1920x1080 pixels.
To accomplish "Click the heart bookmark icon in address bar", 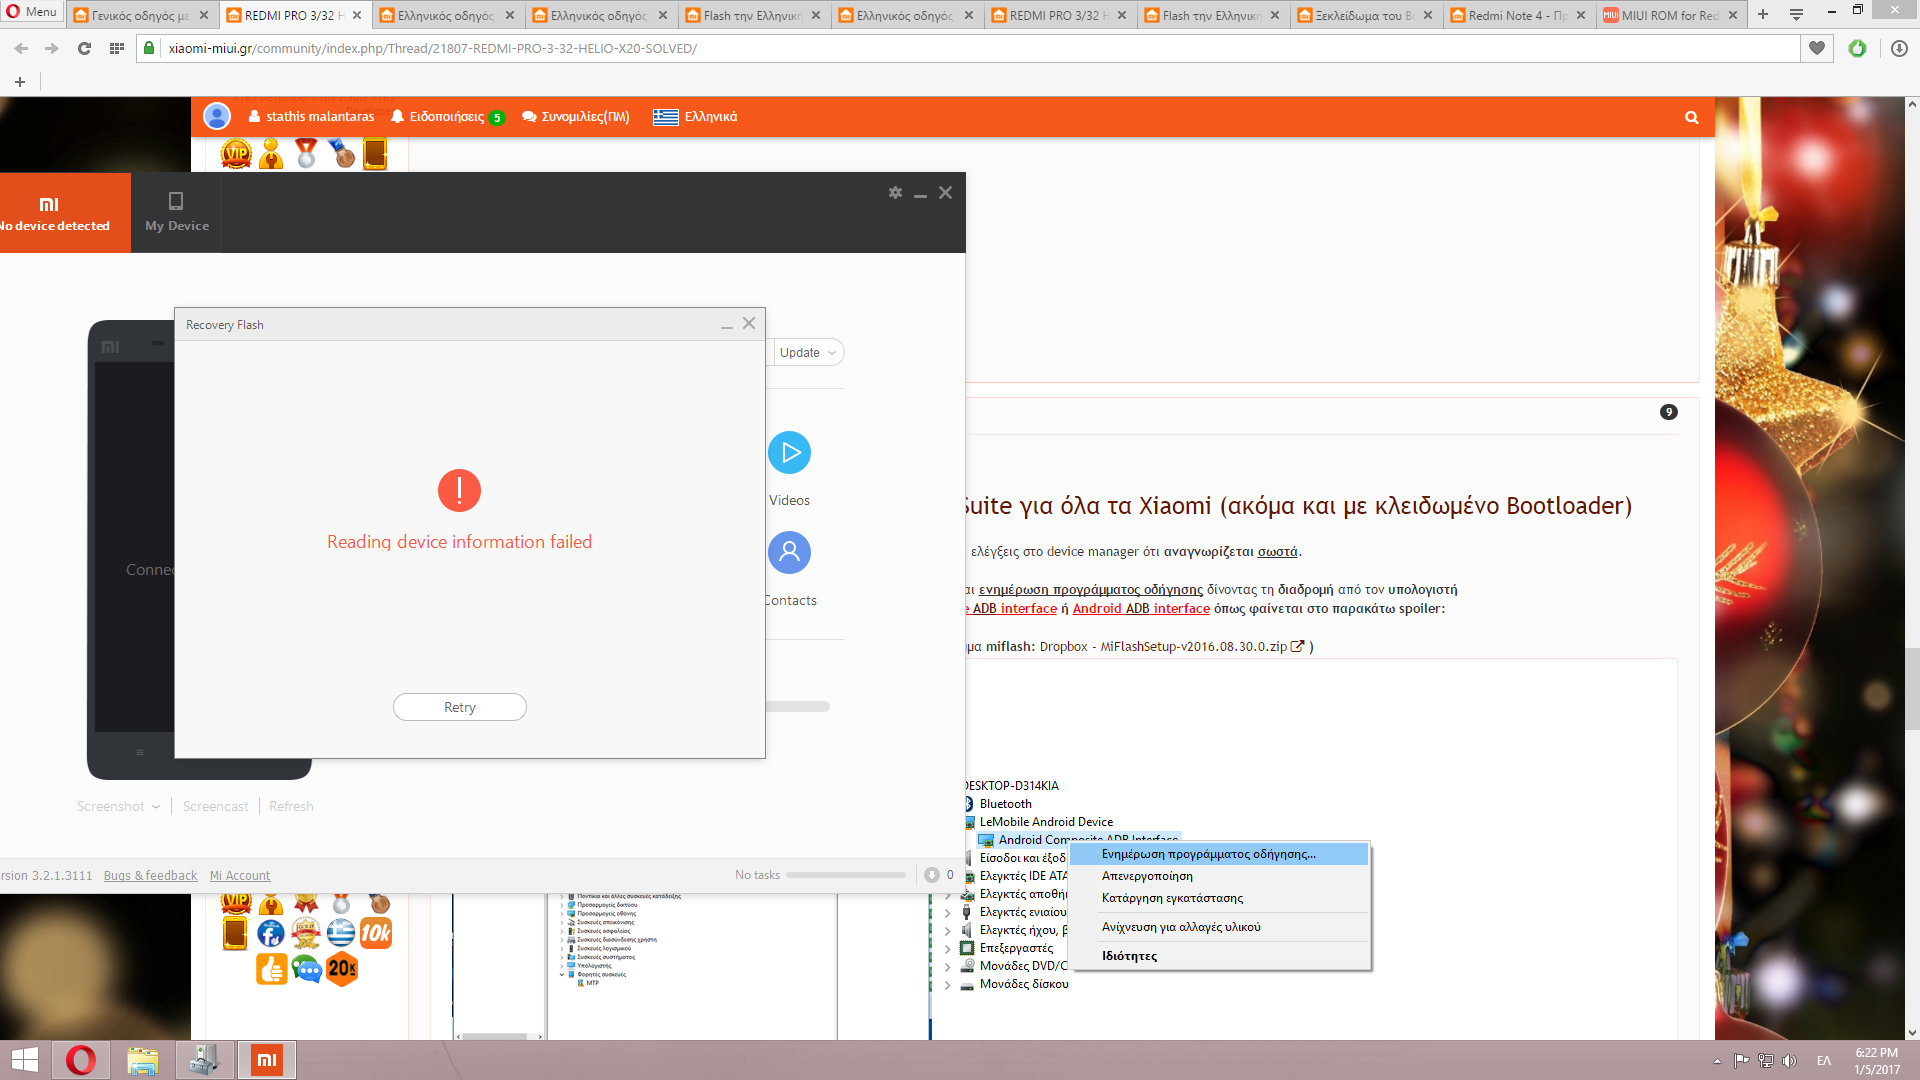I will pyautogui.click(x=1817, y=48).
